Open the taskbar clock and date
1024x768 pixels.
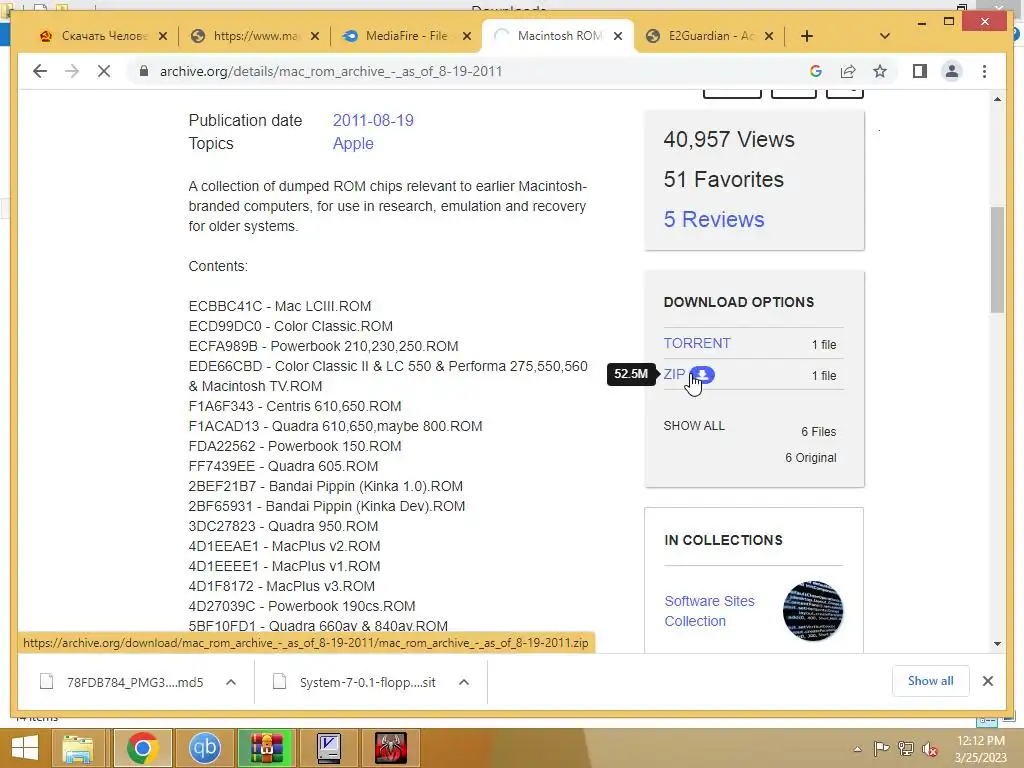coord(981,749)
